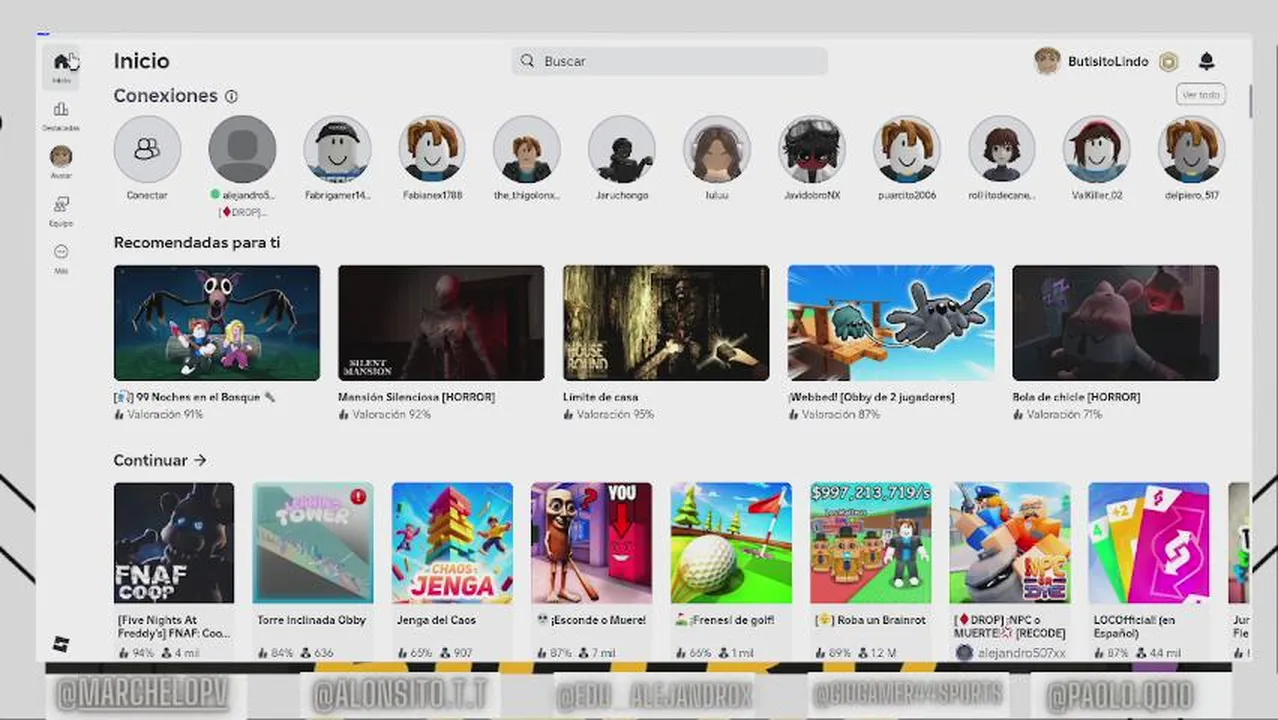Open friend delpiero_517 avatar

[1192, 149]
